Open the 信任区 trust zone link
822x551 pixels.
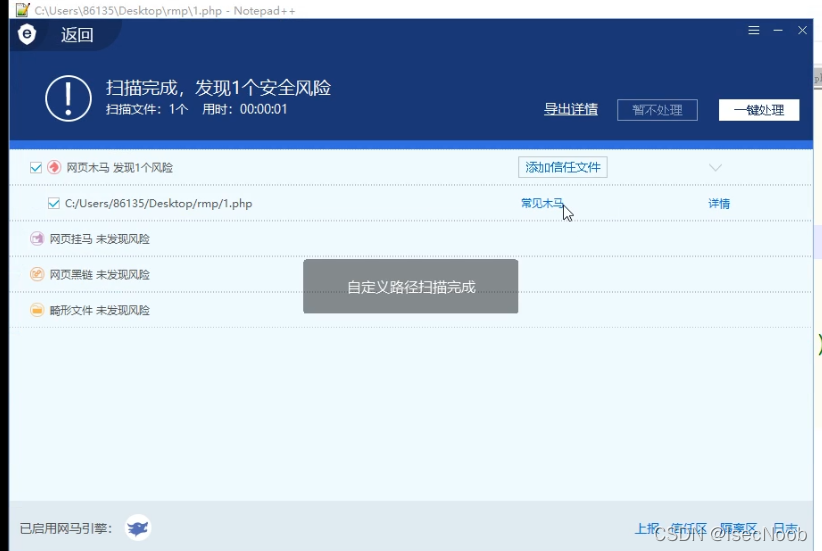689,528
